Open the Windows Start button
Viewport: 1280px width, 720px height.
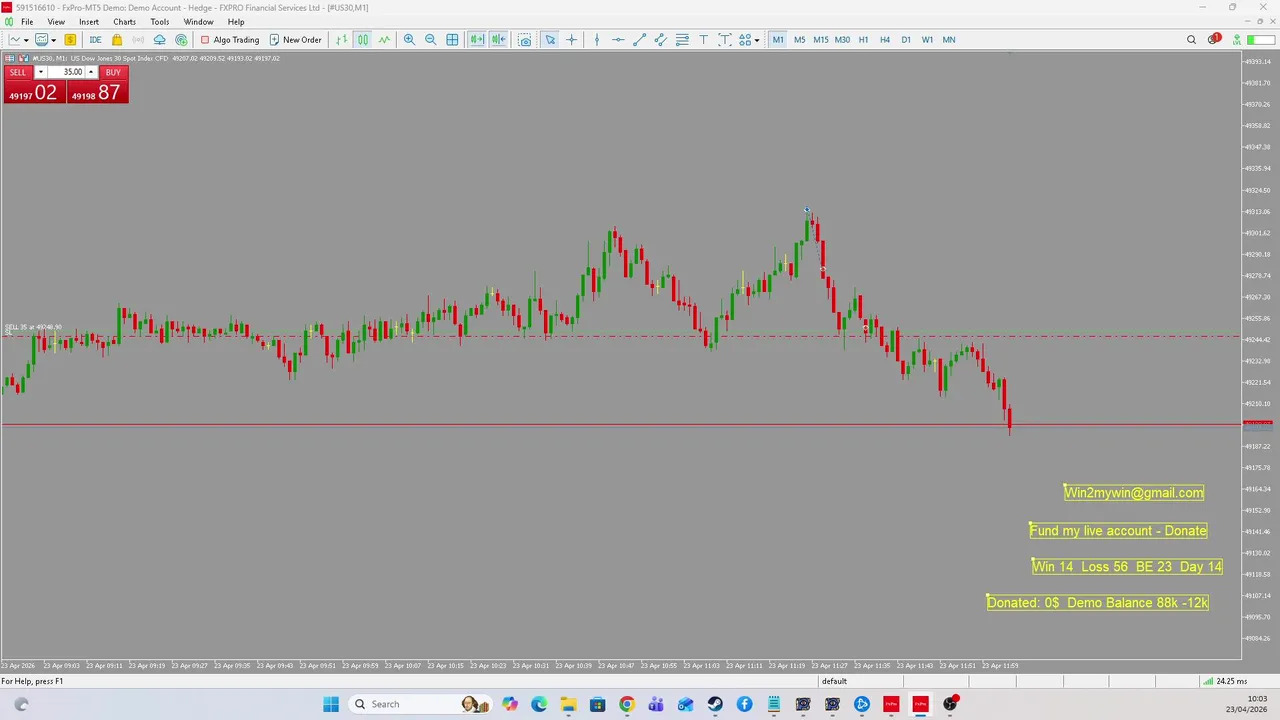tap(331, 704)
